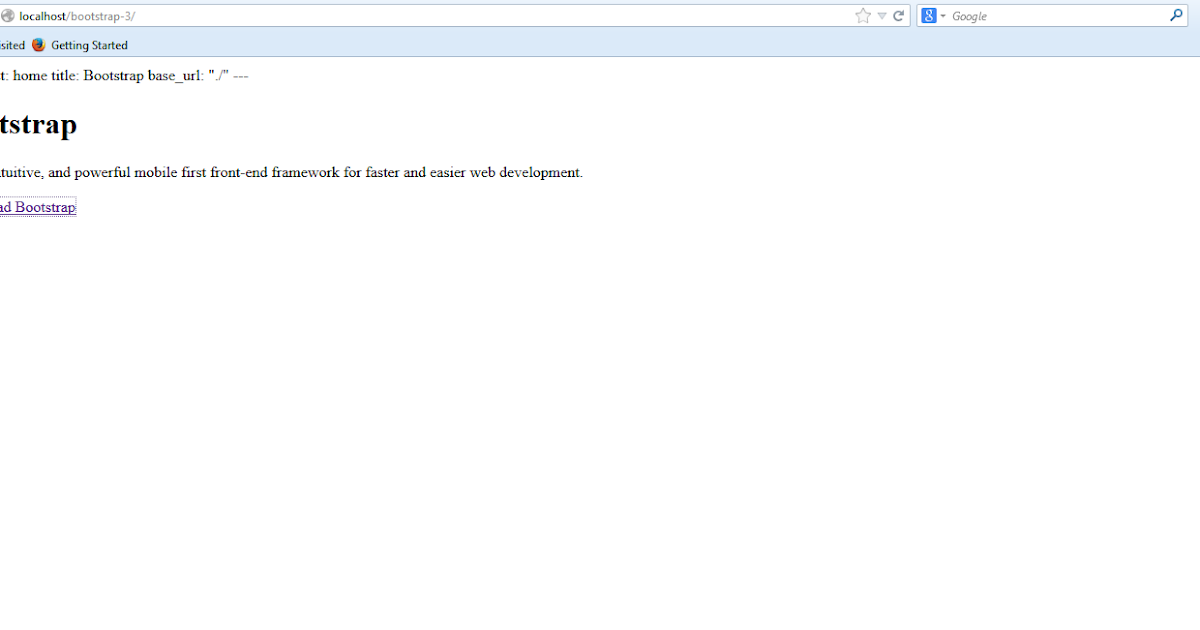Viewport: 1200px width, 630px height.
Task: Click the framework description paragraph
Action: (290, 172)
